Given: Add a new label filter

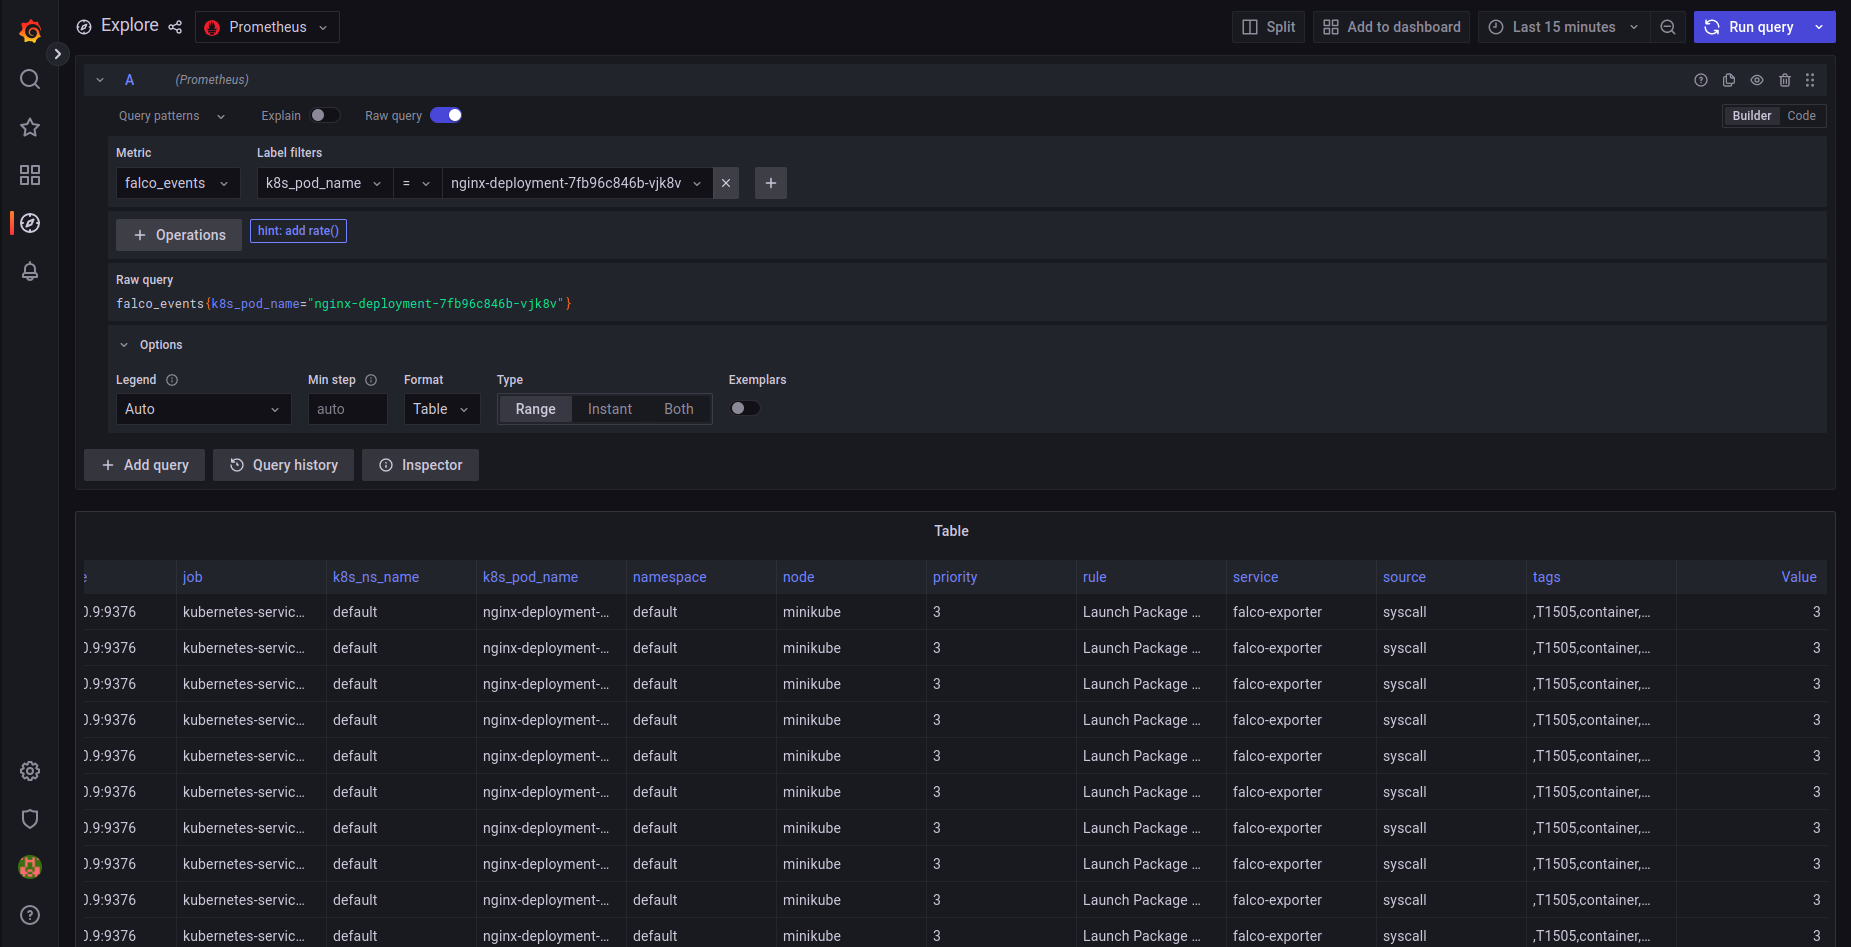Looking at the screenshot, I should [771, 183].
